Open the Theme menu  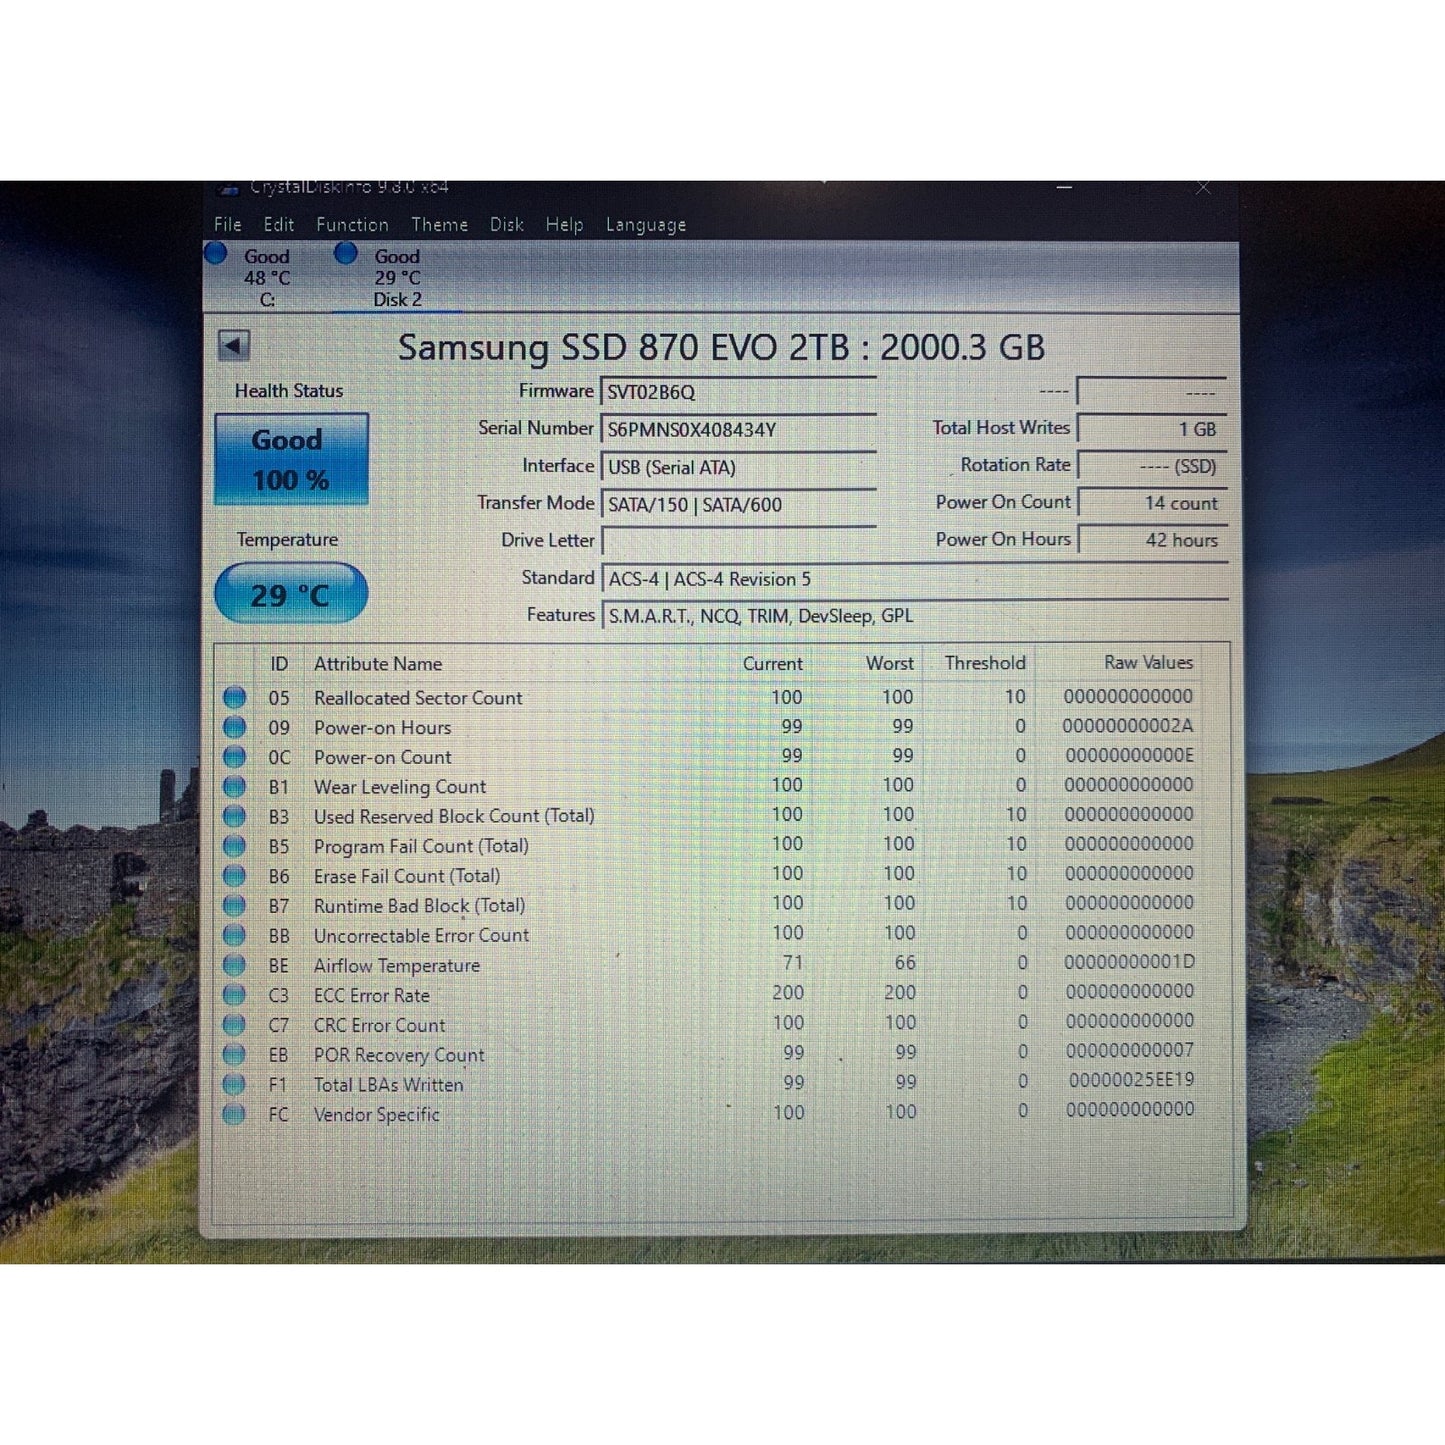coord(439,225)
